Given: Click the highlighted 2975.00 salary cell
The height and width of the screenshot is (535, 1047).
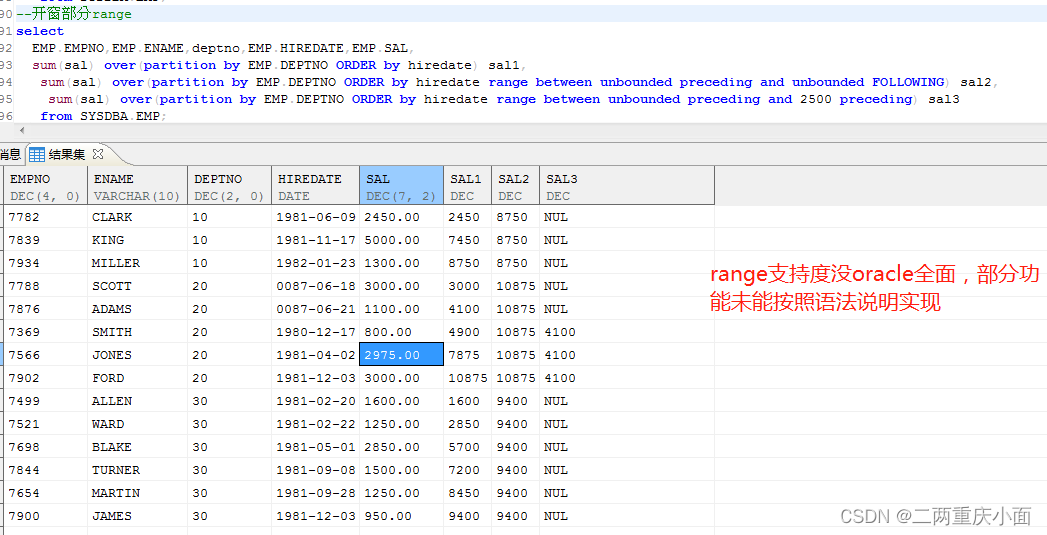Looking at the screenshot, I should (401, 355).
